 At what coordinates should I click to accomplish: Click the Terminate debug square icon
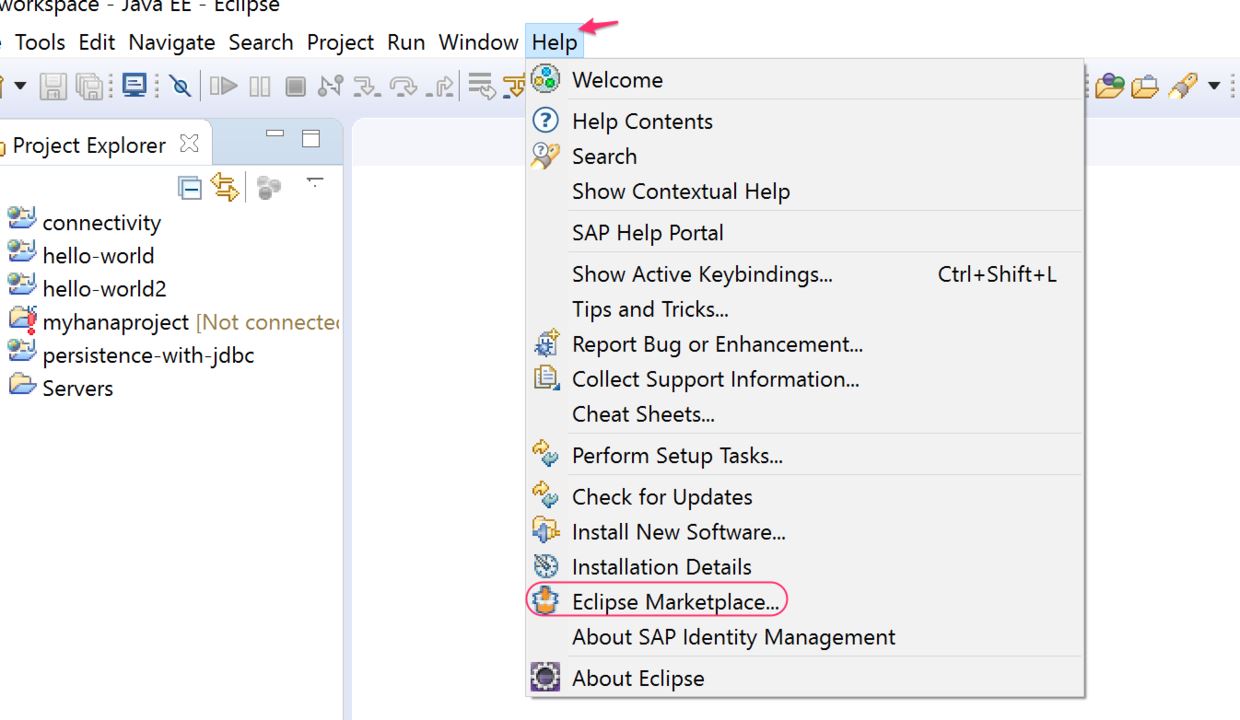(x=295, y=86)
